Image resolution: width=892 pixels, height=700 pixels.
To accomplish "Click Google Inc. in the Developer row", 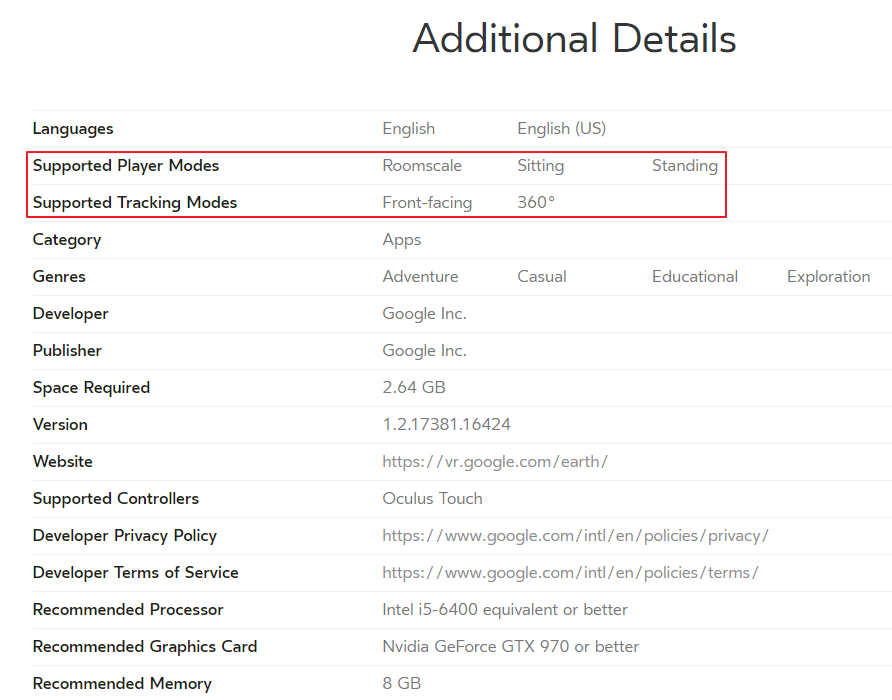I will [424, 314].
